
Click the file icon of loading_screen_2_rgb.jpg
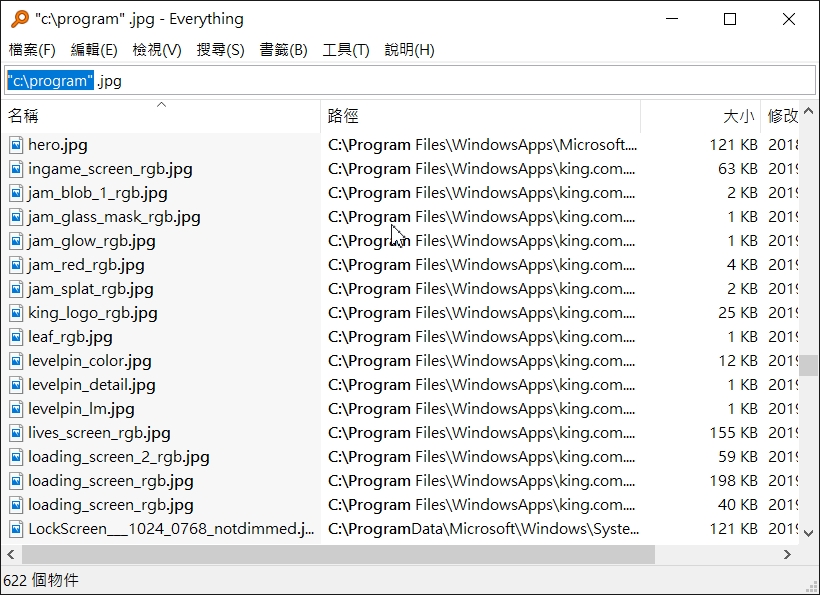point(16,457)
